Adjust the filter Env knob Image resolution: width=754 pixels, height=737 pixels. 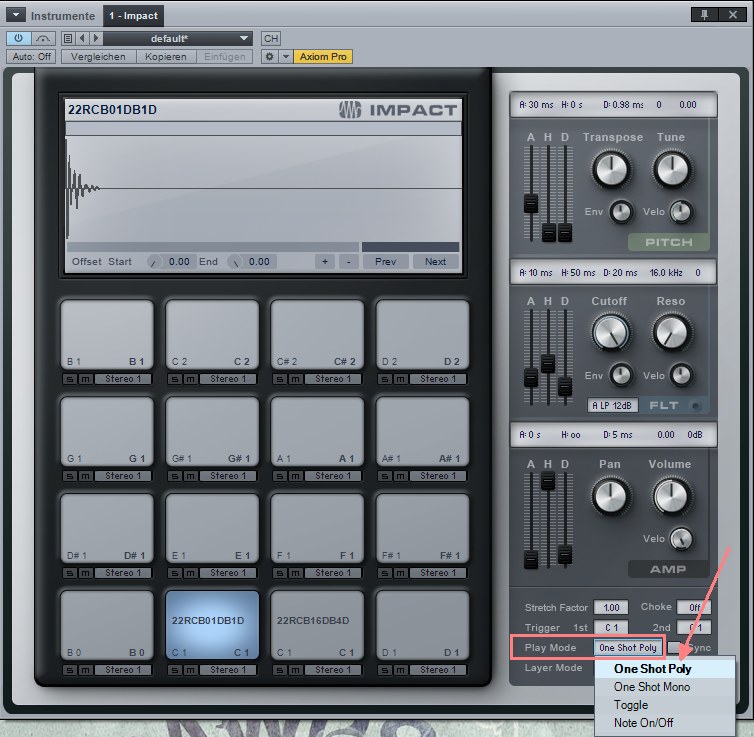[x=621, y=375]
